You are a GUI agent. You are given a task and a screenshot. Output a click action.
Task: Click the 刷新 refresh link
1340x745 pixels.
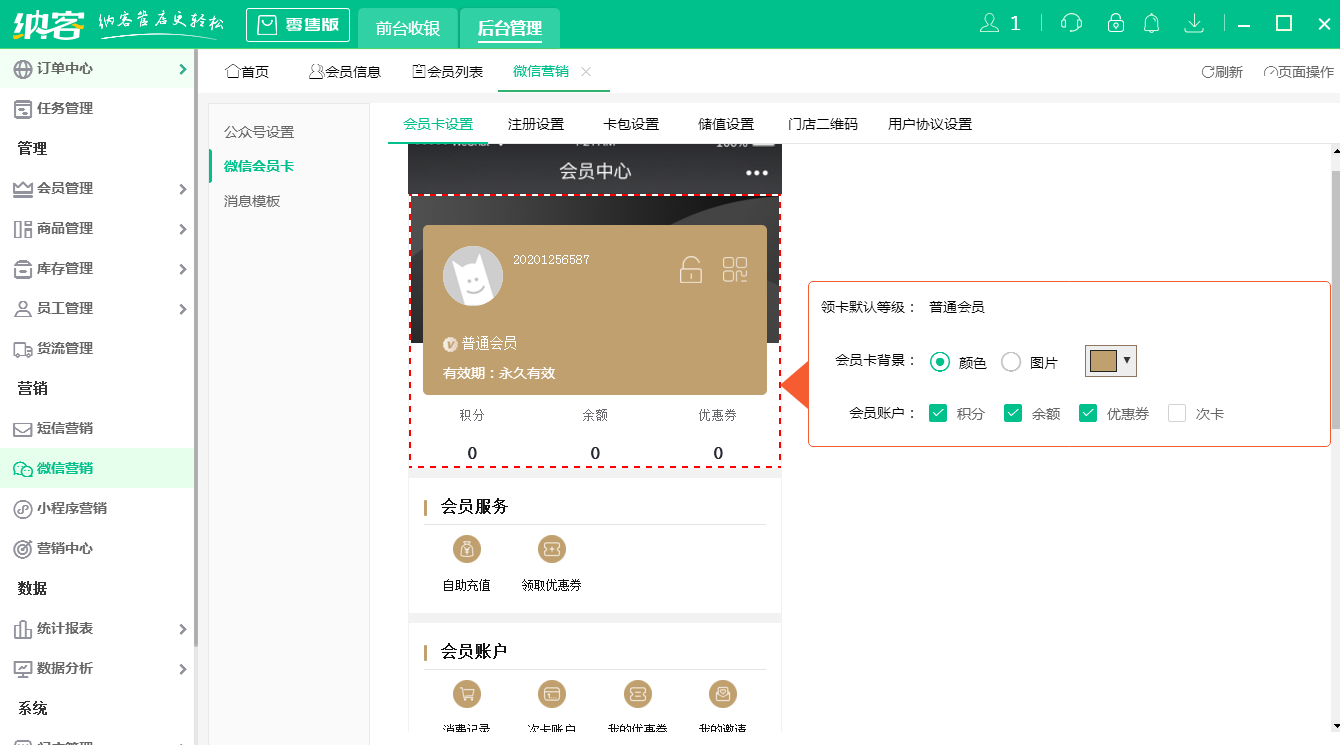point(1221,71)
